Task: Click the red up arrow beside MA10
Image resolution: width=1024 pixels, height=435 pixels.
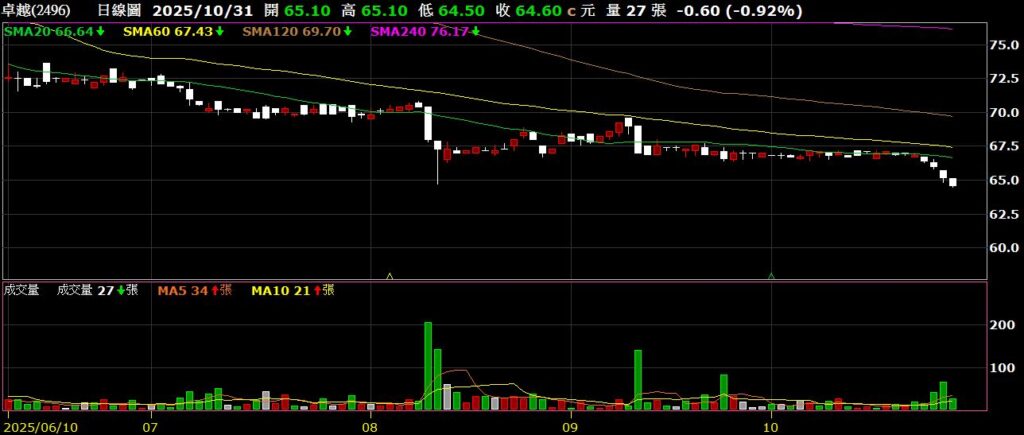Action: pos(315,290)
